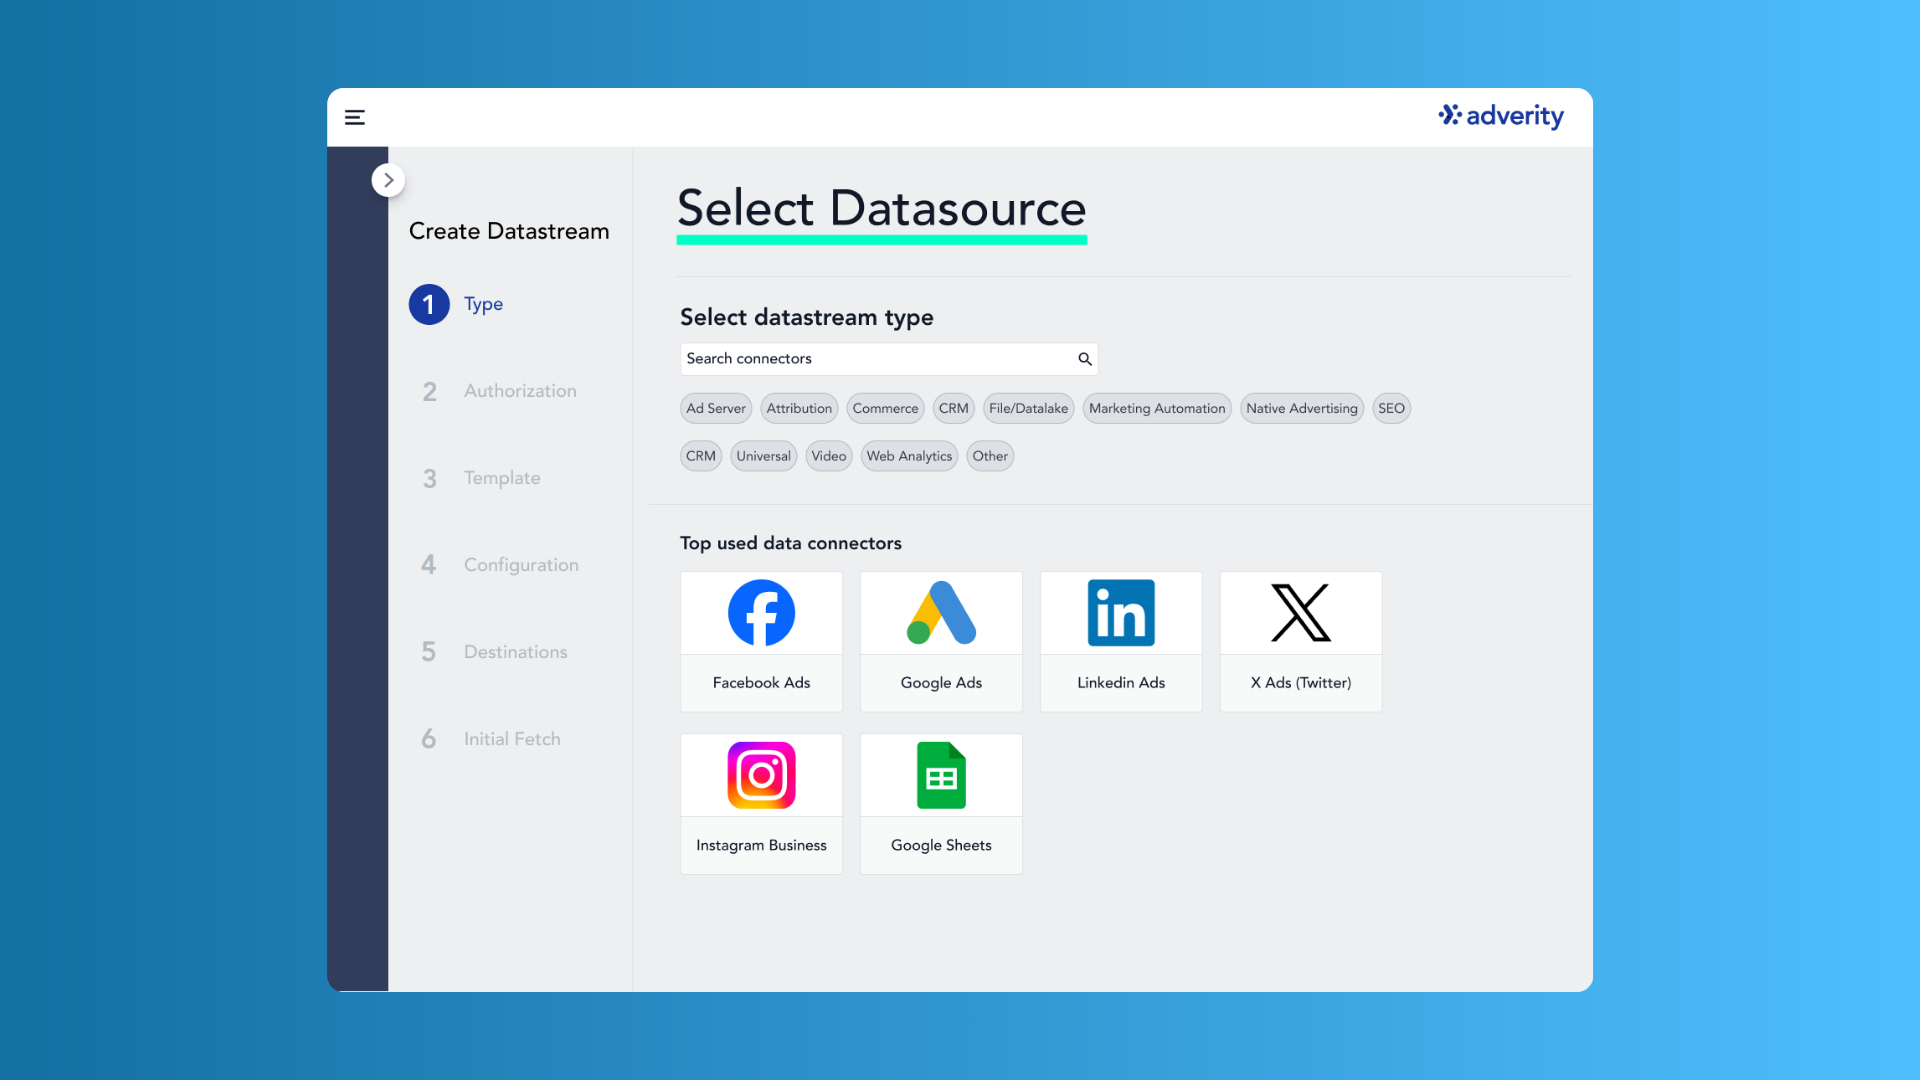Filter by Web Analytics category
Viewport: 1920px width, 1080px height.
tap(909, 456)
